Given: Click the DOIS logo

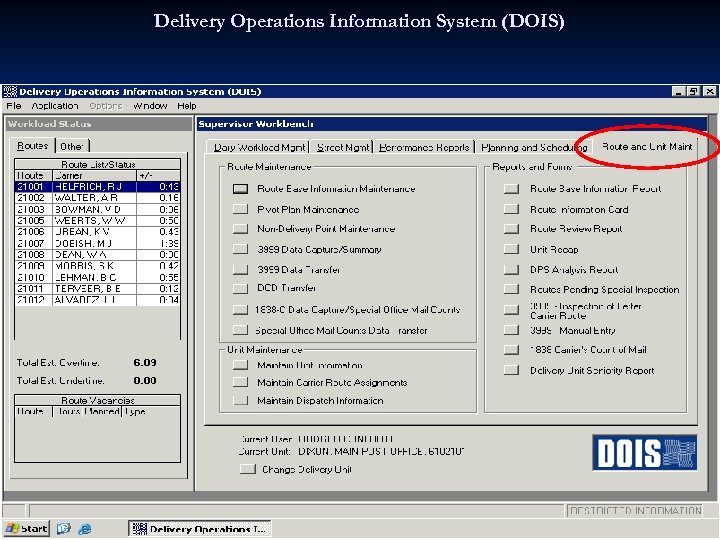Looking at the screenshot, I should pos(645,453).
